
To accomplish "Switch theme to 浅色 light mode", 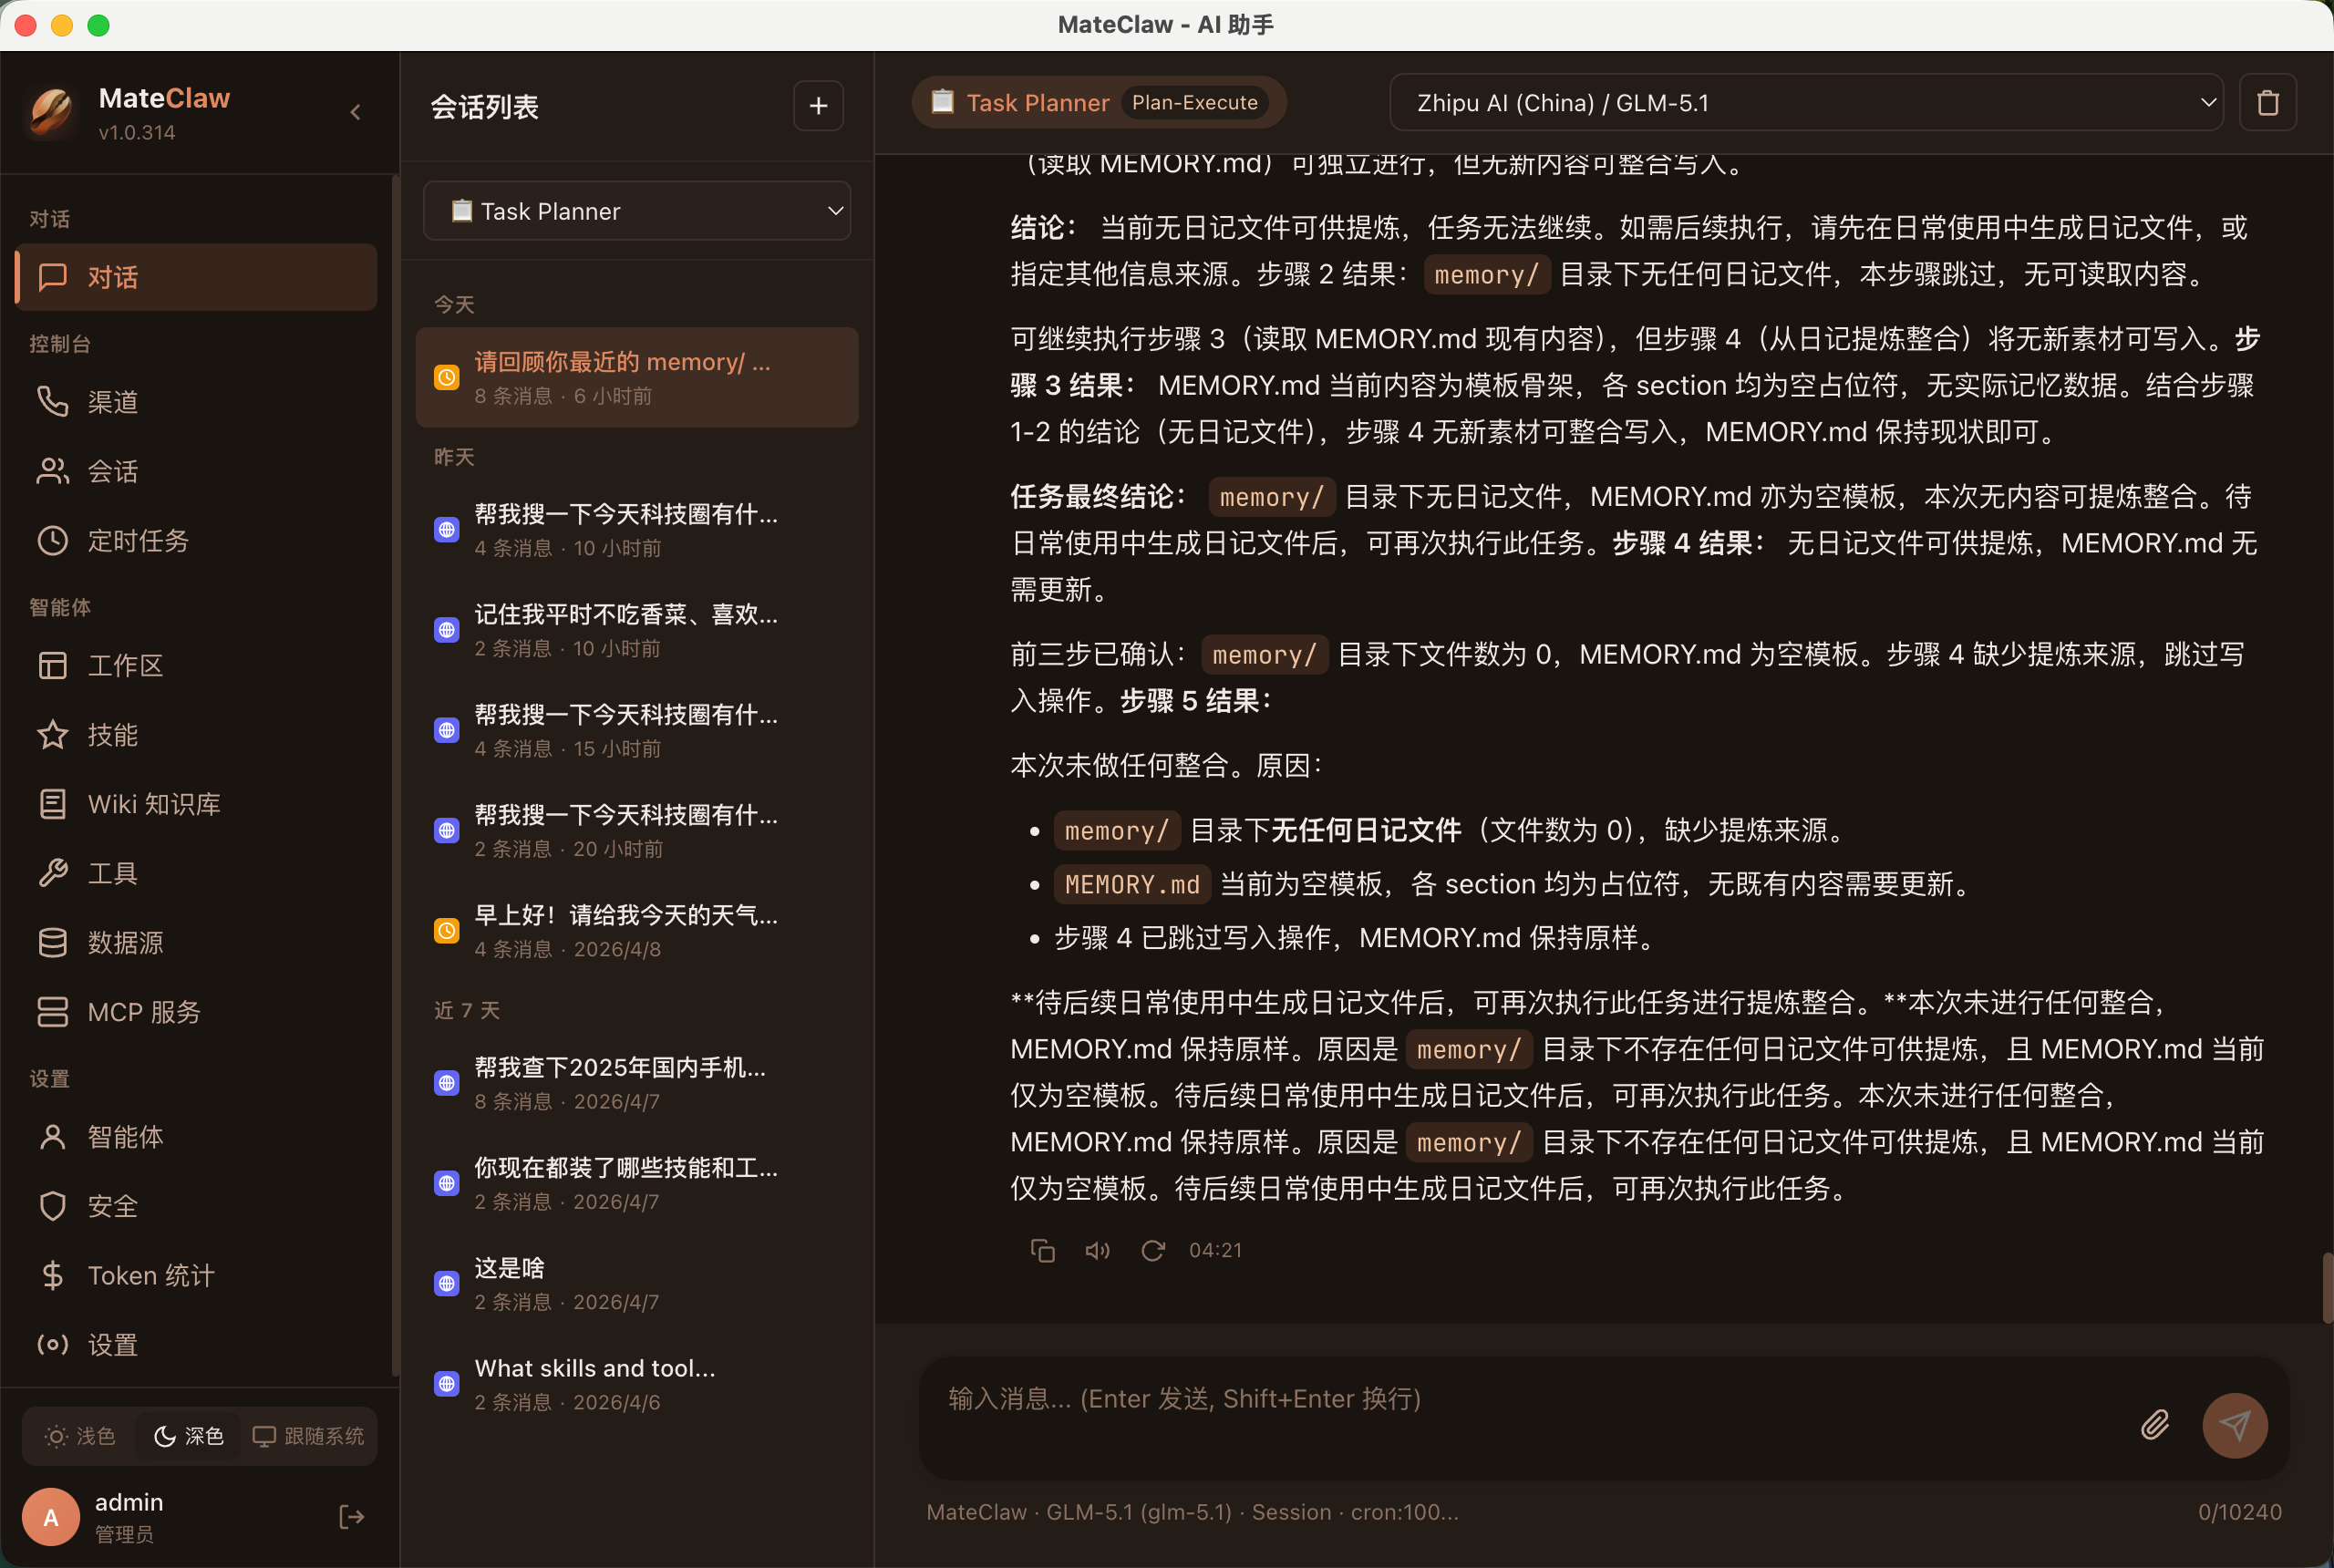I will [80, 1436].
